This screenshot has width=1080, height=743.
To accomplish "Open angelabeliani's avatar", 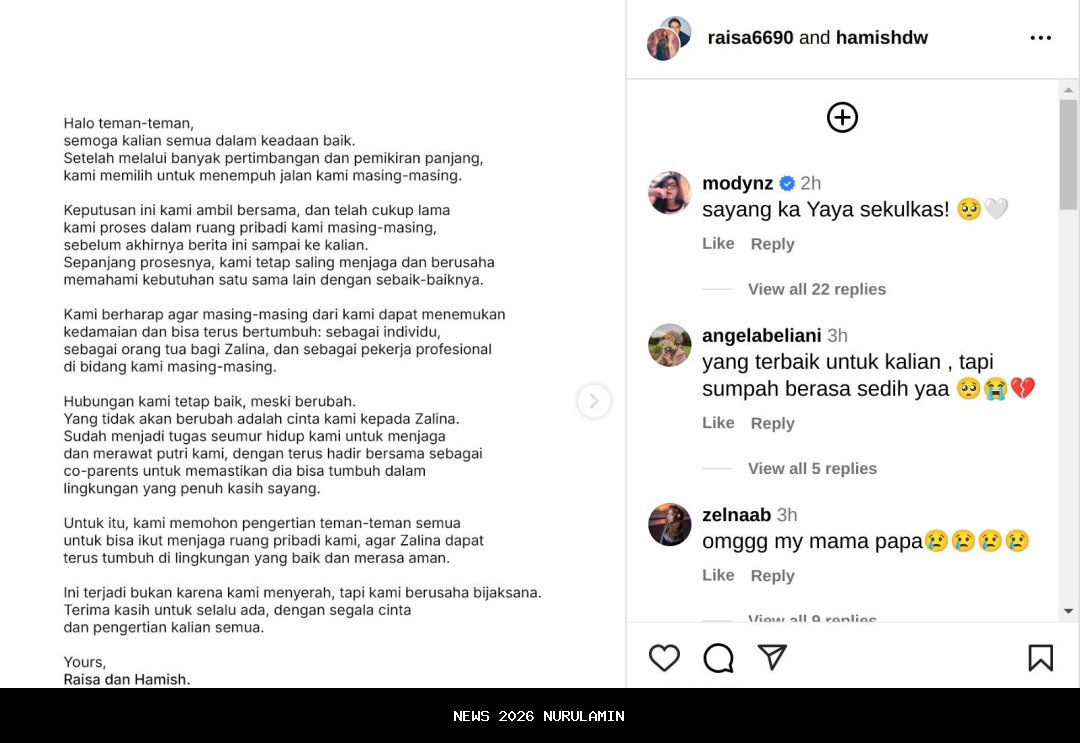I will tap(669, 345).
